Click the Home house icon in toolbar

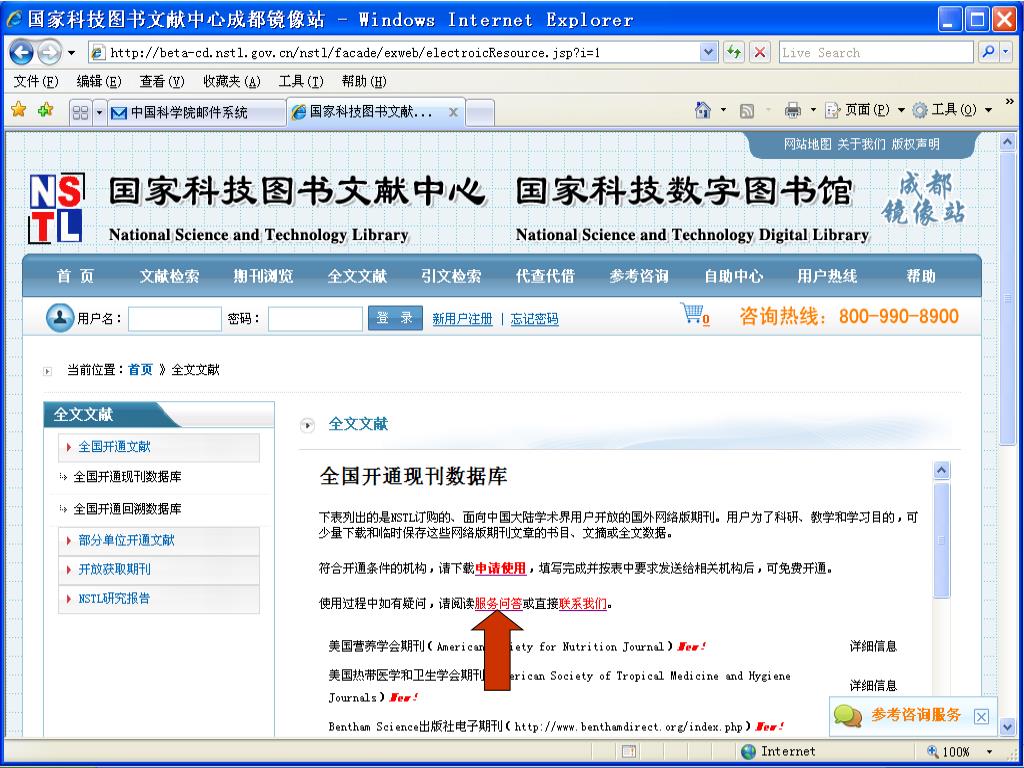pos(703,110)
